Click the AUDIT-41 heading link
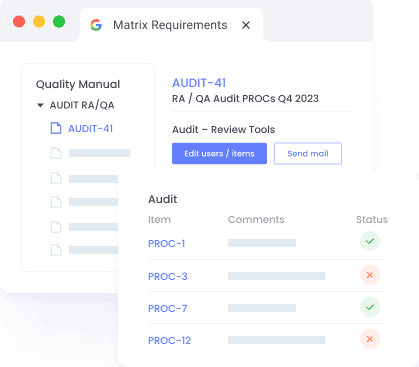Viewport: 419px width, 367px height. tap(199, 83)
